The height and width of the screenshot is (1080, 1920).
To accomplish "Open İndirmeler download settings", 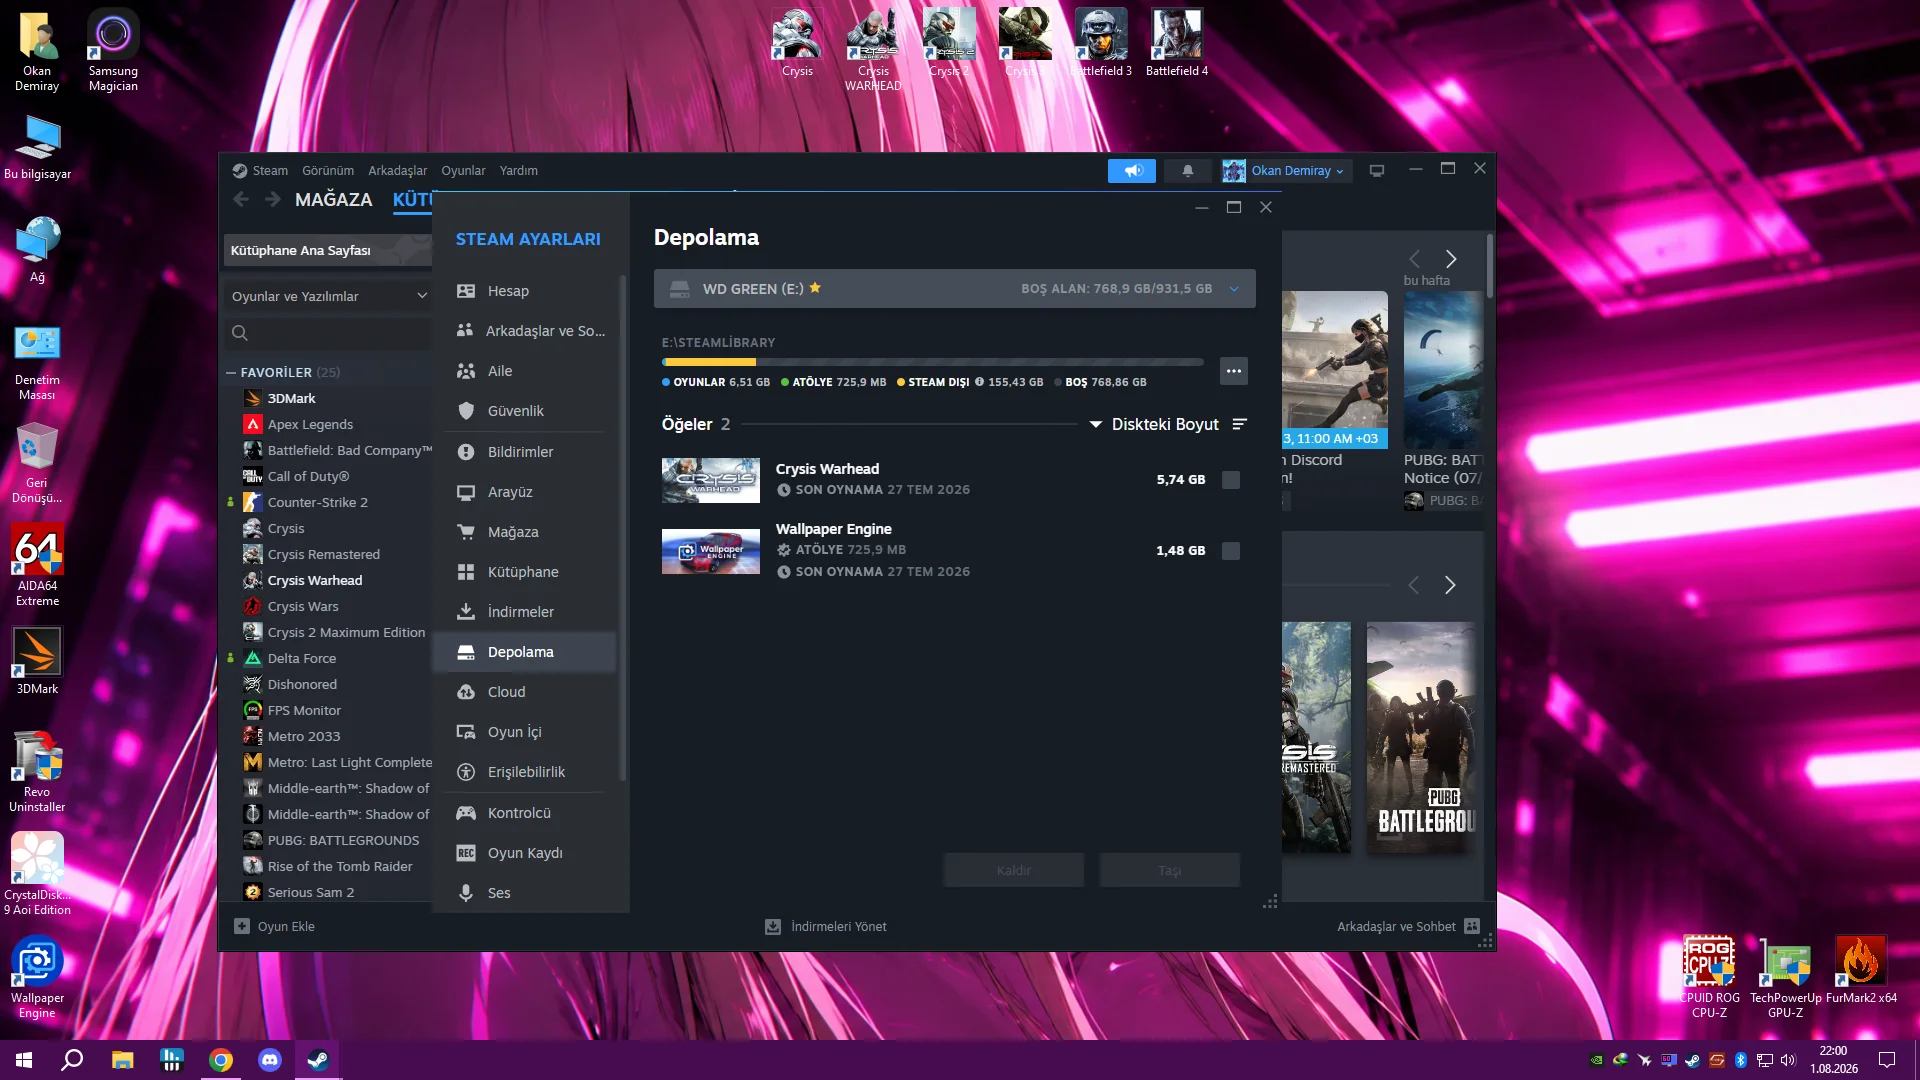I will point(525,612).
